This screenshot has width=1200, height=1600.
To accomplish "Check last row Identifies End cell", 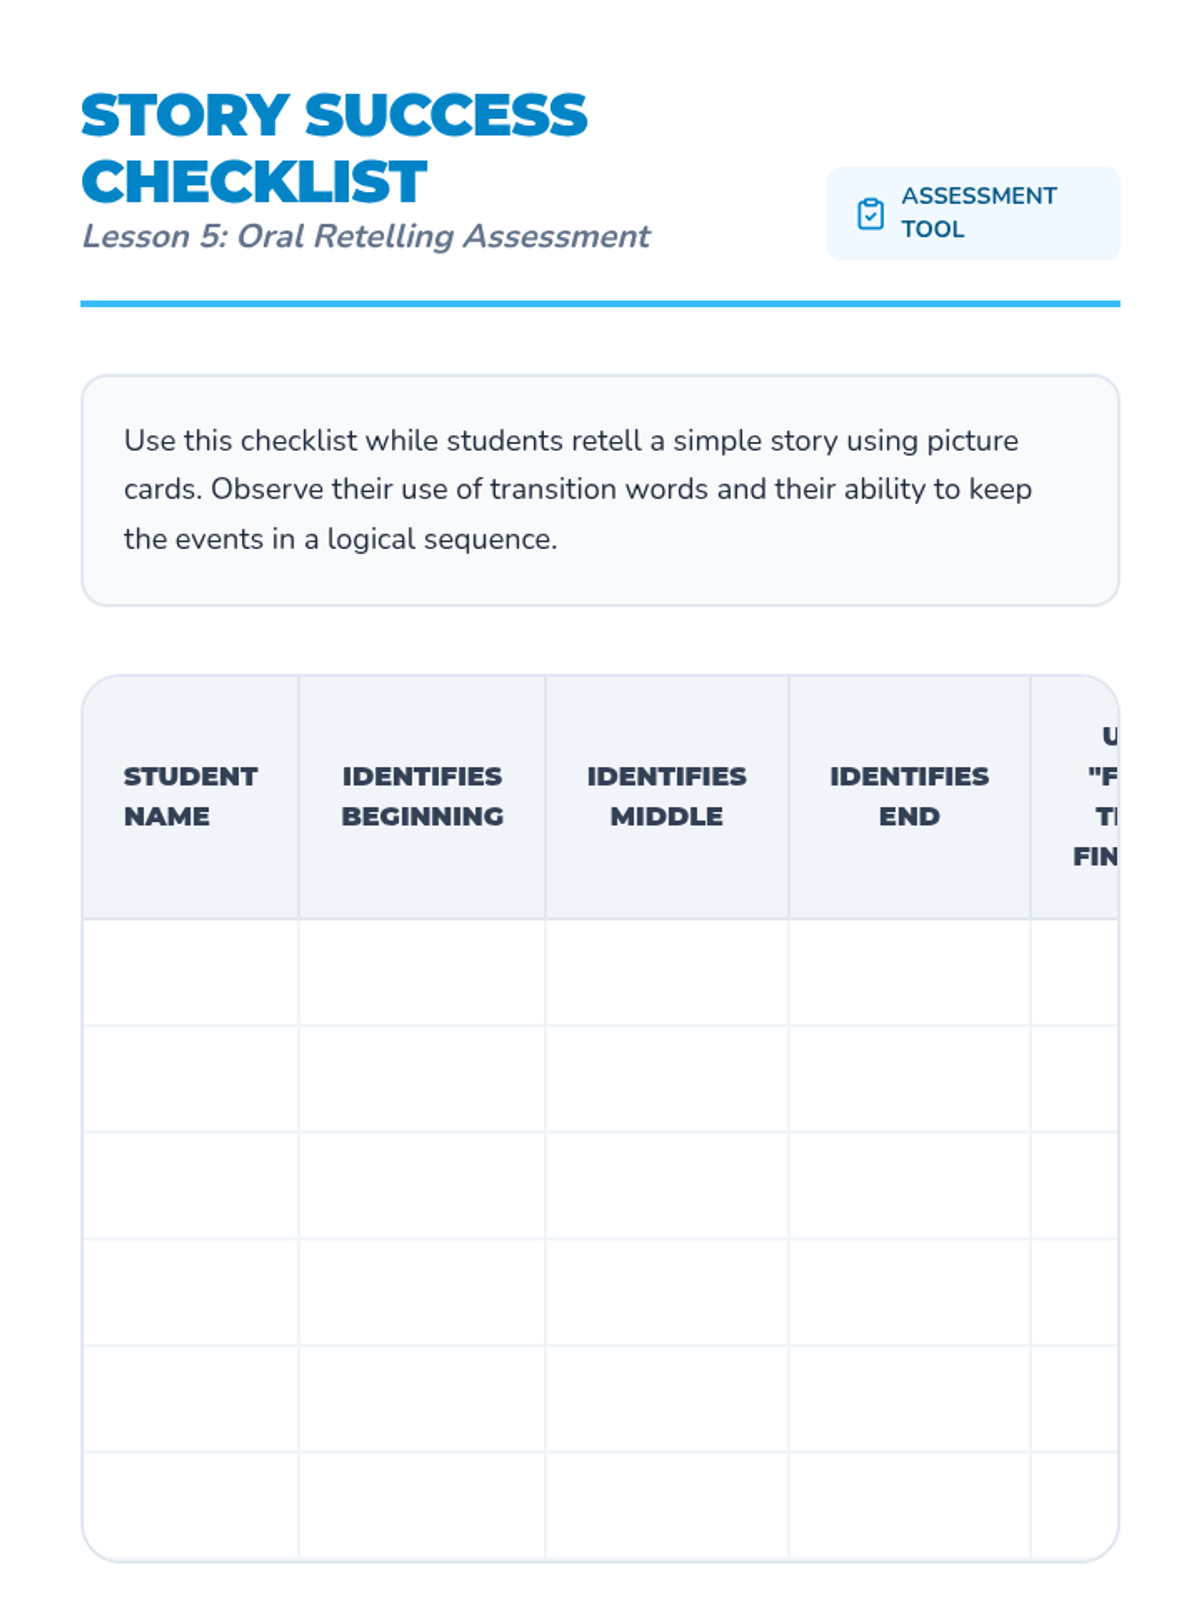I will [x=909, y=1506].
